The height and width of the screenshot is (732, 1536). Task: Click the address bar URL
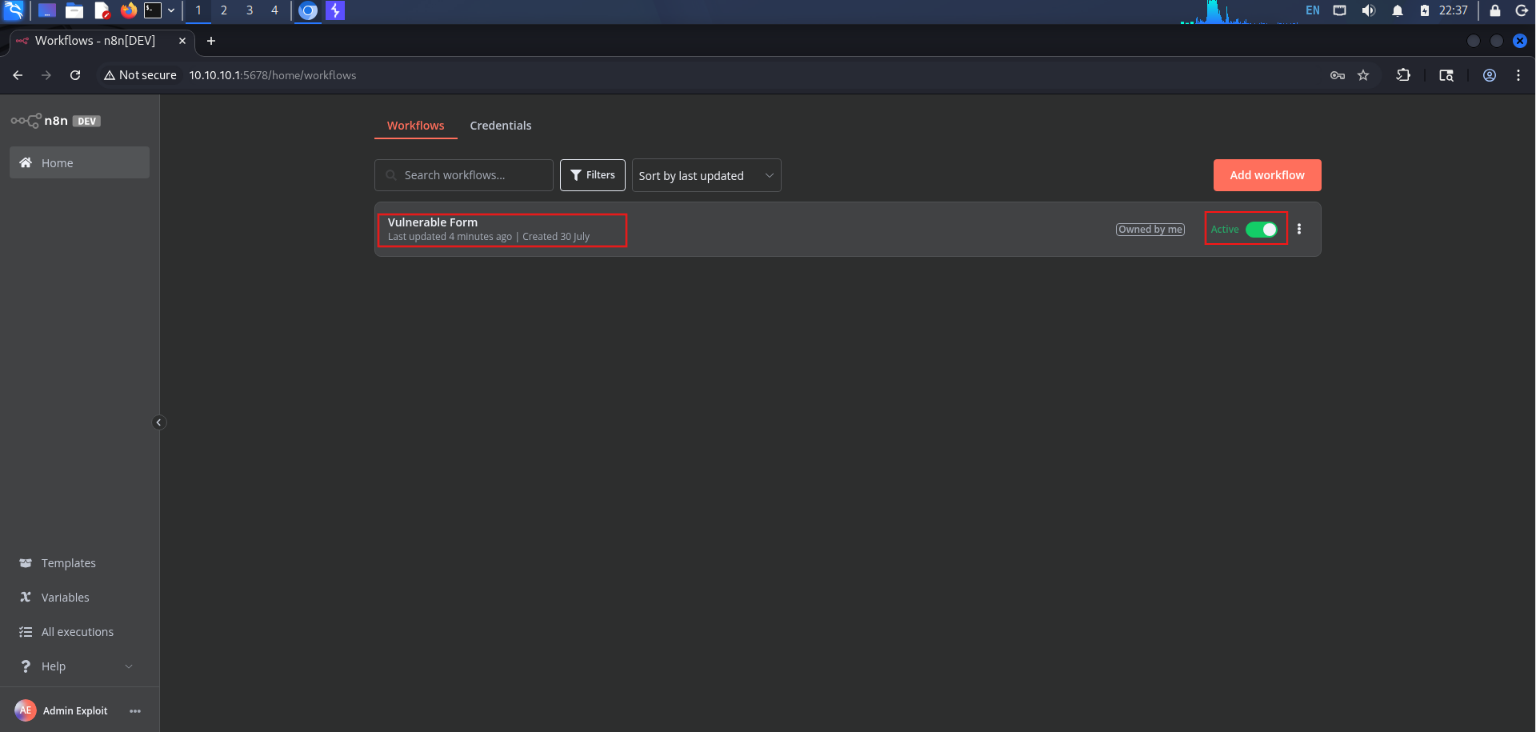(x=272, y=75)
